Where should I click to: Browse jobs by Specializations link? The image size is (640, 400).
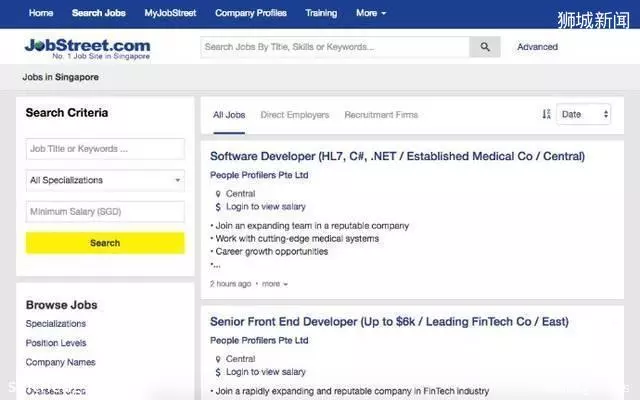pyautogui.click(x=56, y=324)
